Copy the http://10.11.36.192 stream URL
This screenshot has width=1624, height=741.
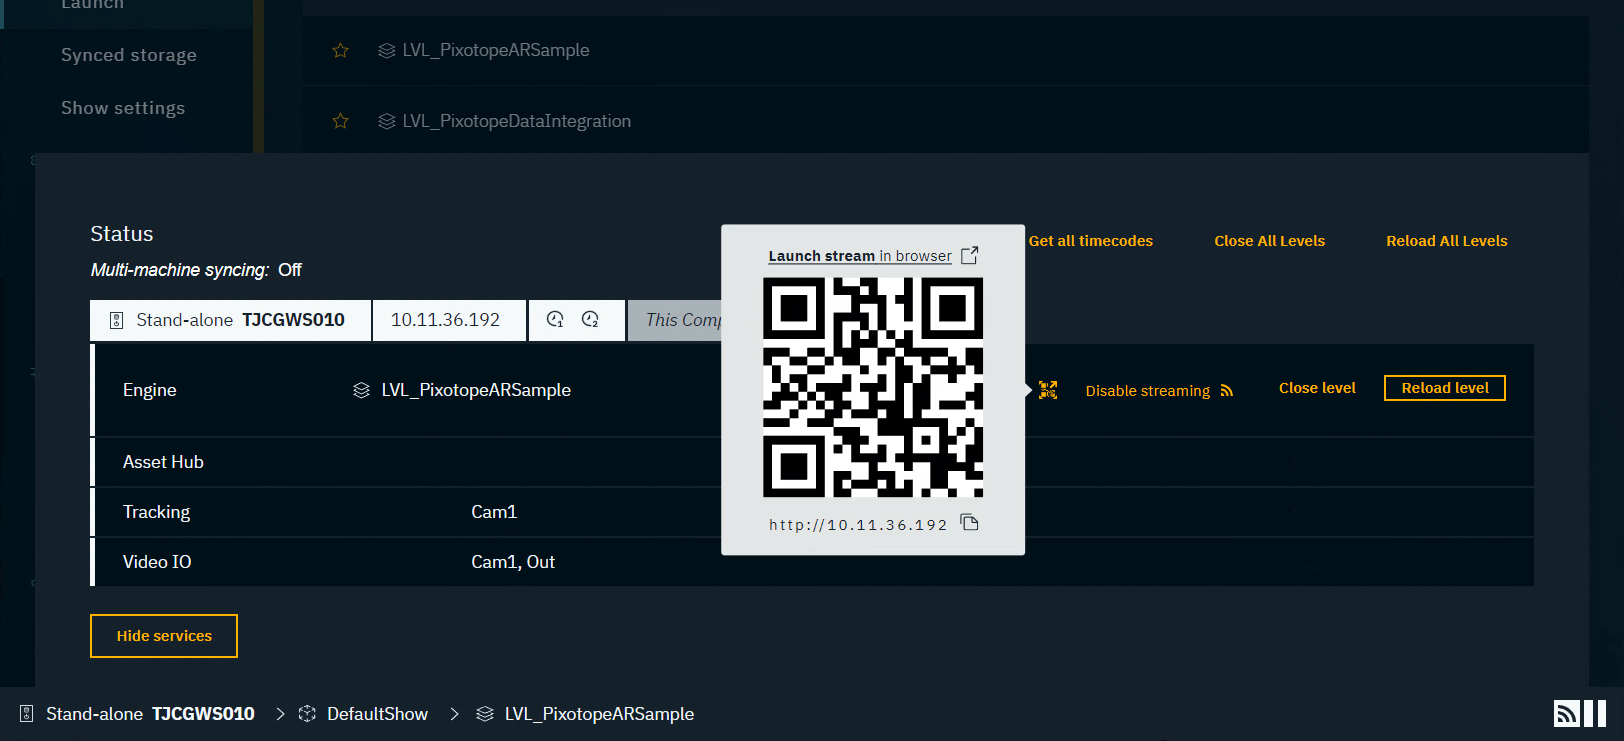point(969,523)
